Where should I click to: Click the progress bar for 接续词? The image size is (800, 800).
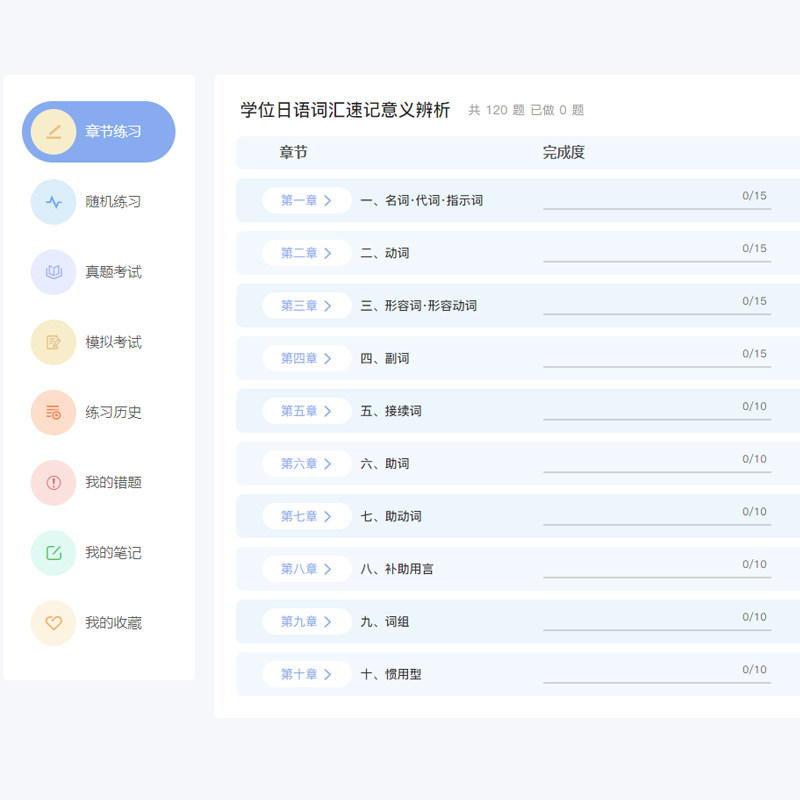click(x=657, y=419)
